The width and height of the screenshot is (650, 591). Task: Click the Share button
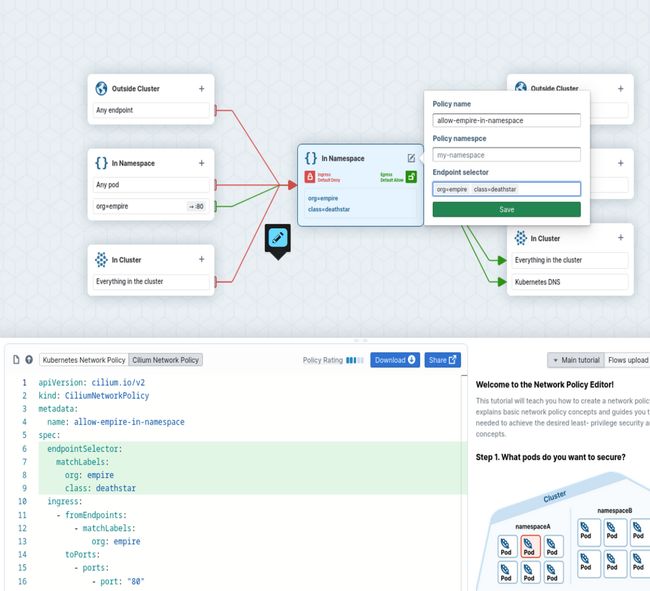tap(442, 360)
